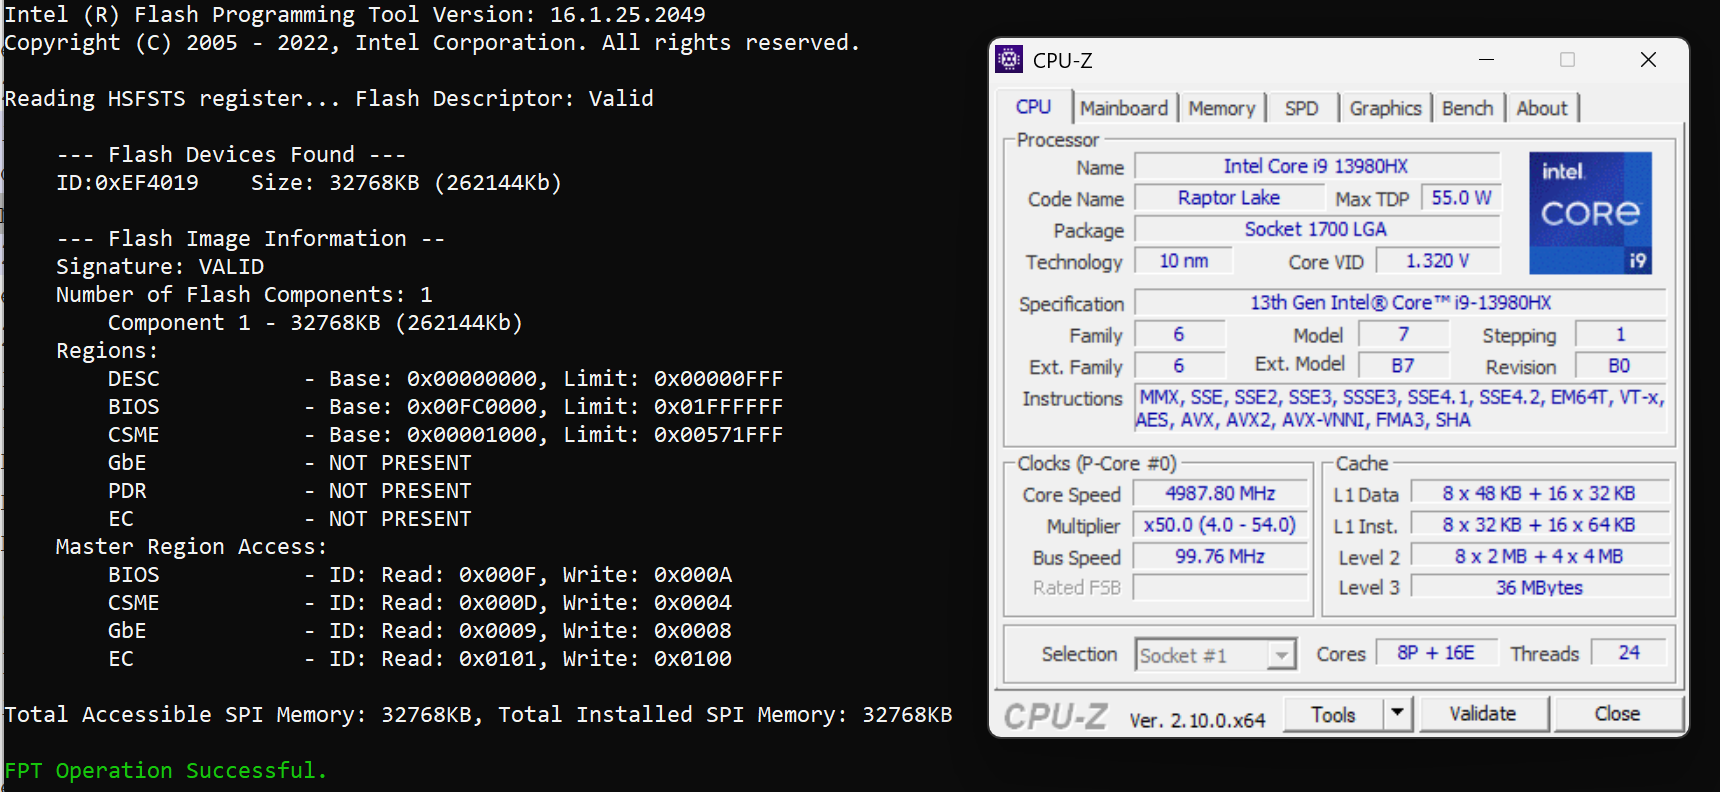Switch to the Graphics tab
The height and width of the screenshot is (792, 1720).
(1385, 108)
